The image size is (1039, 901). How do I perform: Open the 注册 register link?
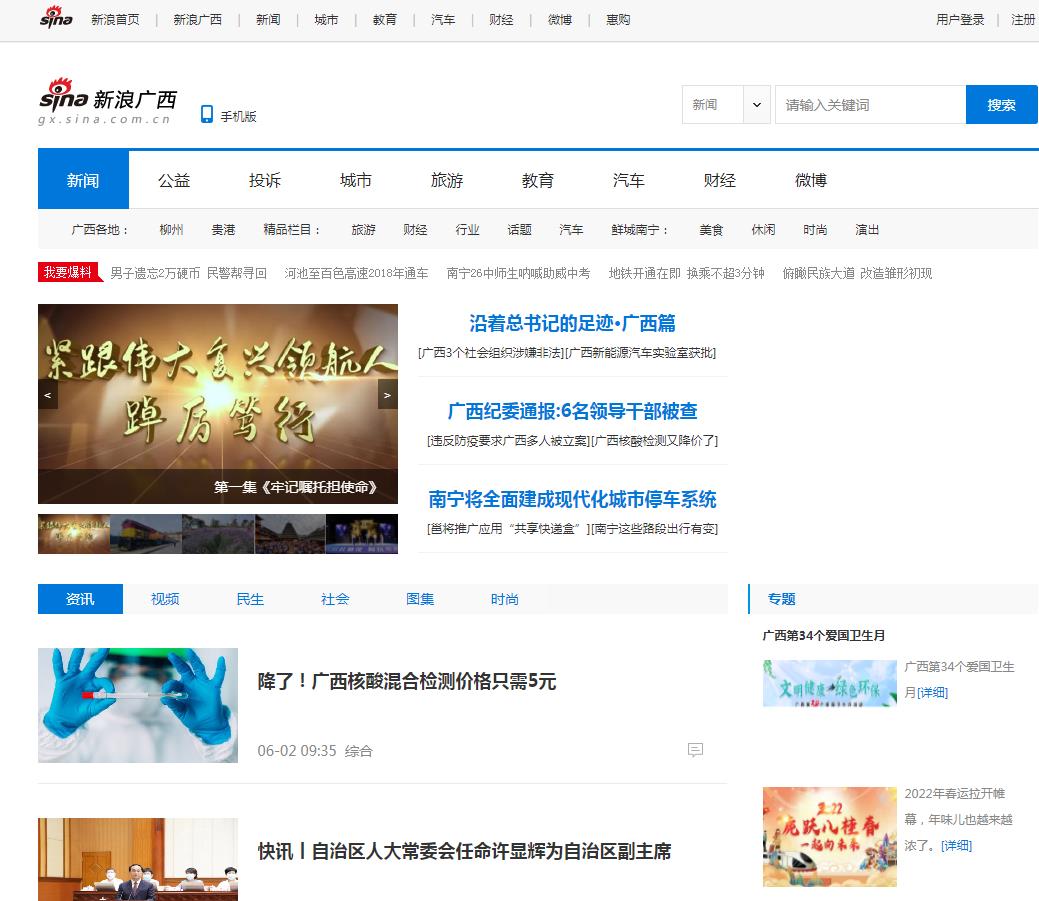pos(1022,20)
